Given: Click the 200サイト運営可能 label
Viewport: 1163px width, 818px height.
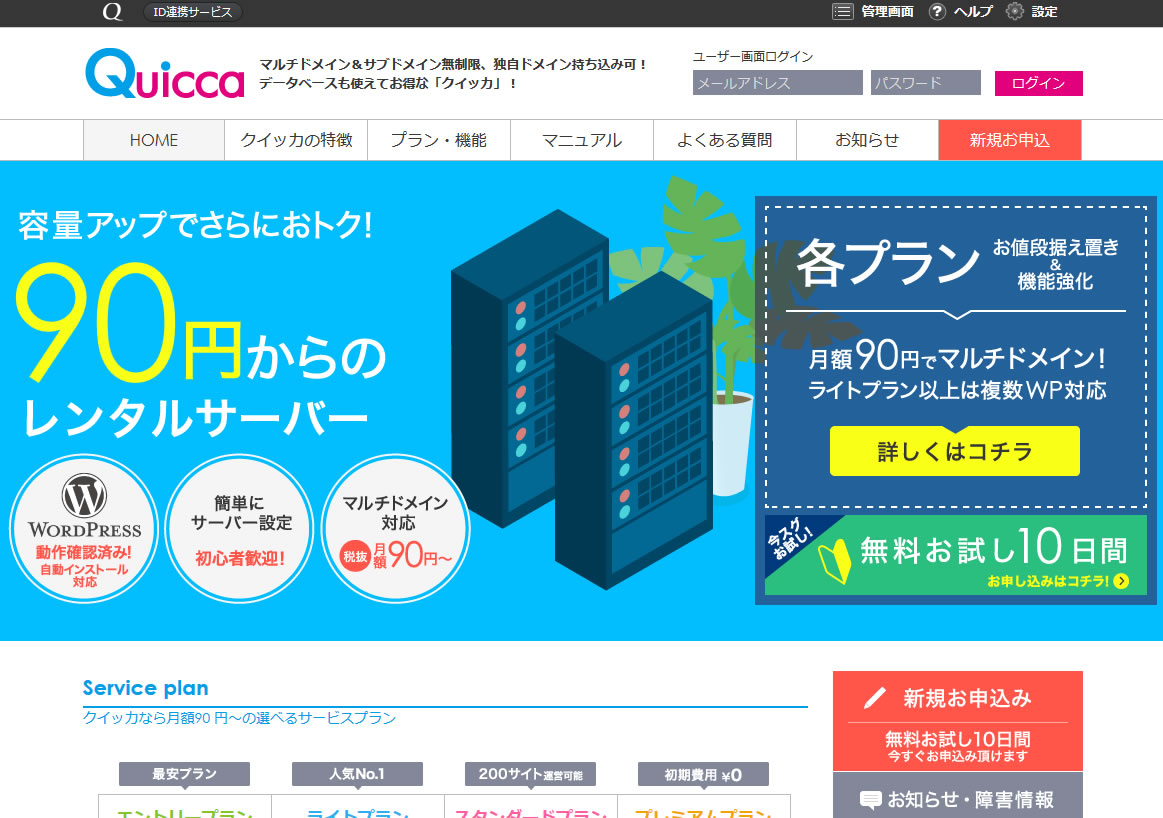Looking at the screenshot, I should click(x=530, y=774).
